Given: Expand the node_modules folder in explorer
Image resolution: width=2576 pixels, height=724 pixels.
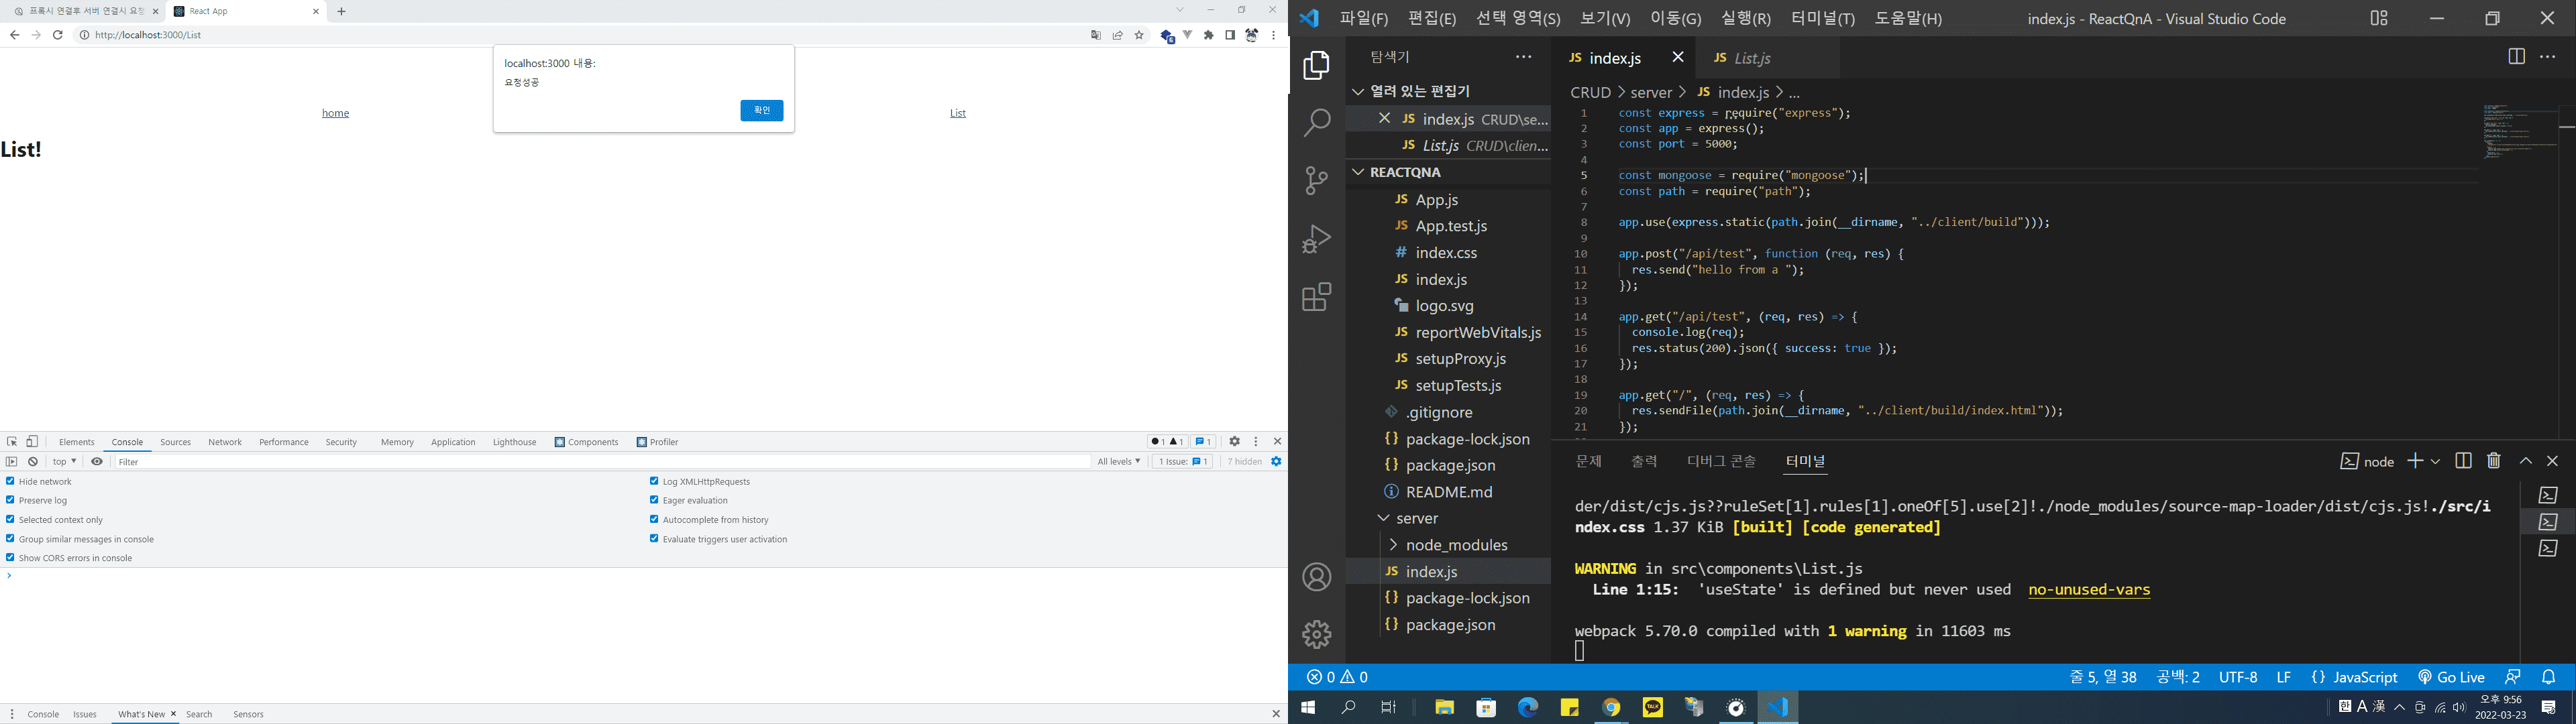Looking at the screenshot, I should click(1456, 545).
